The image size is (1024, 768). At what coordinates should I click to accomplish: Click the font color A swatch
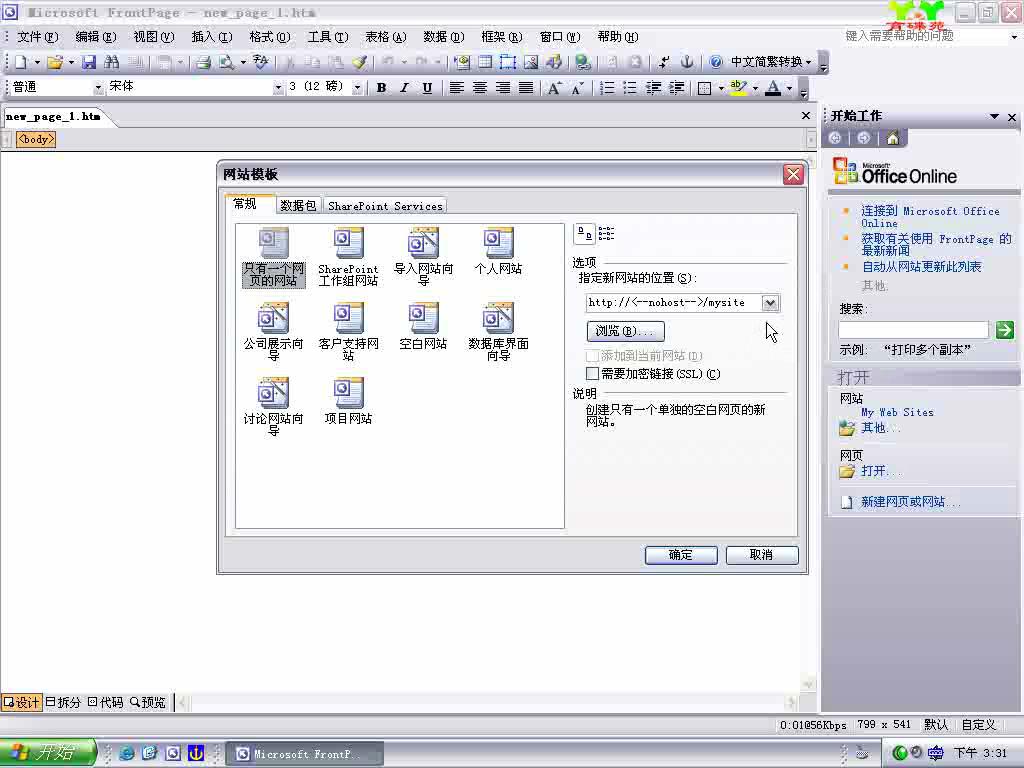click(x=773, y=88)
